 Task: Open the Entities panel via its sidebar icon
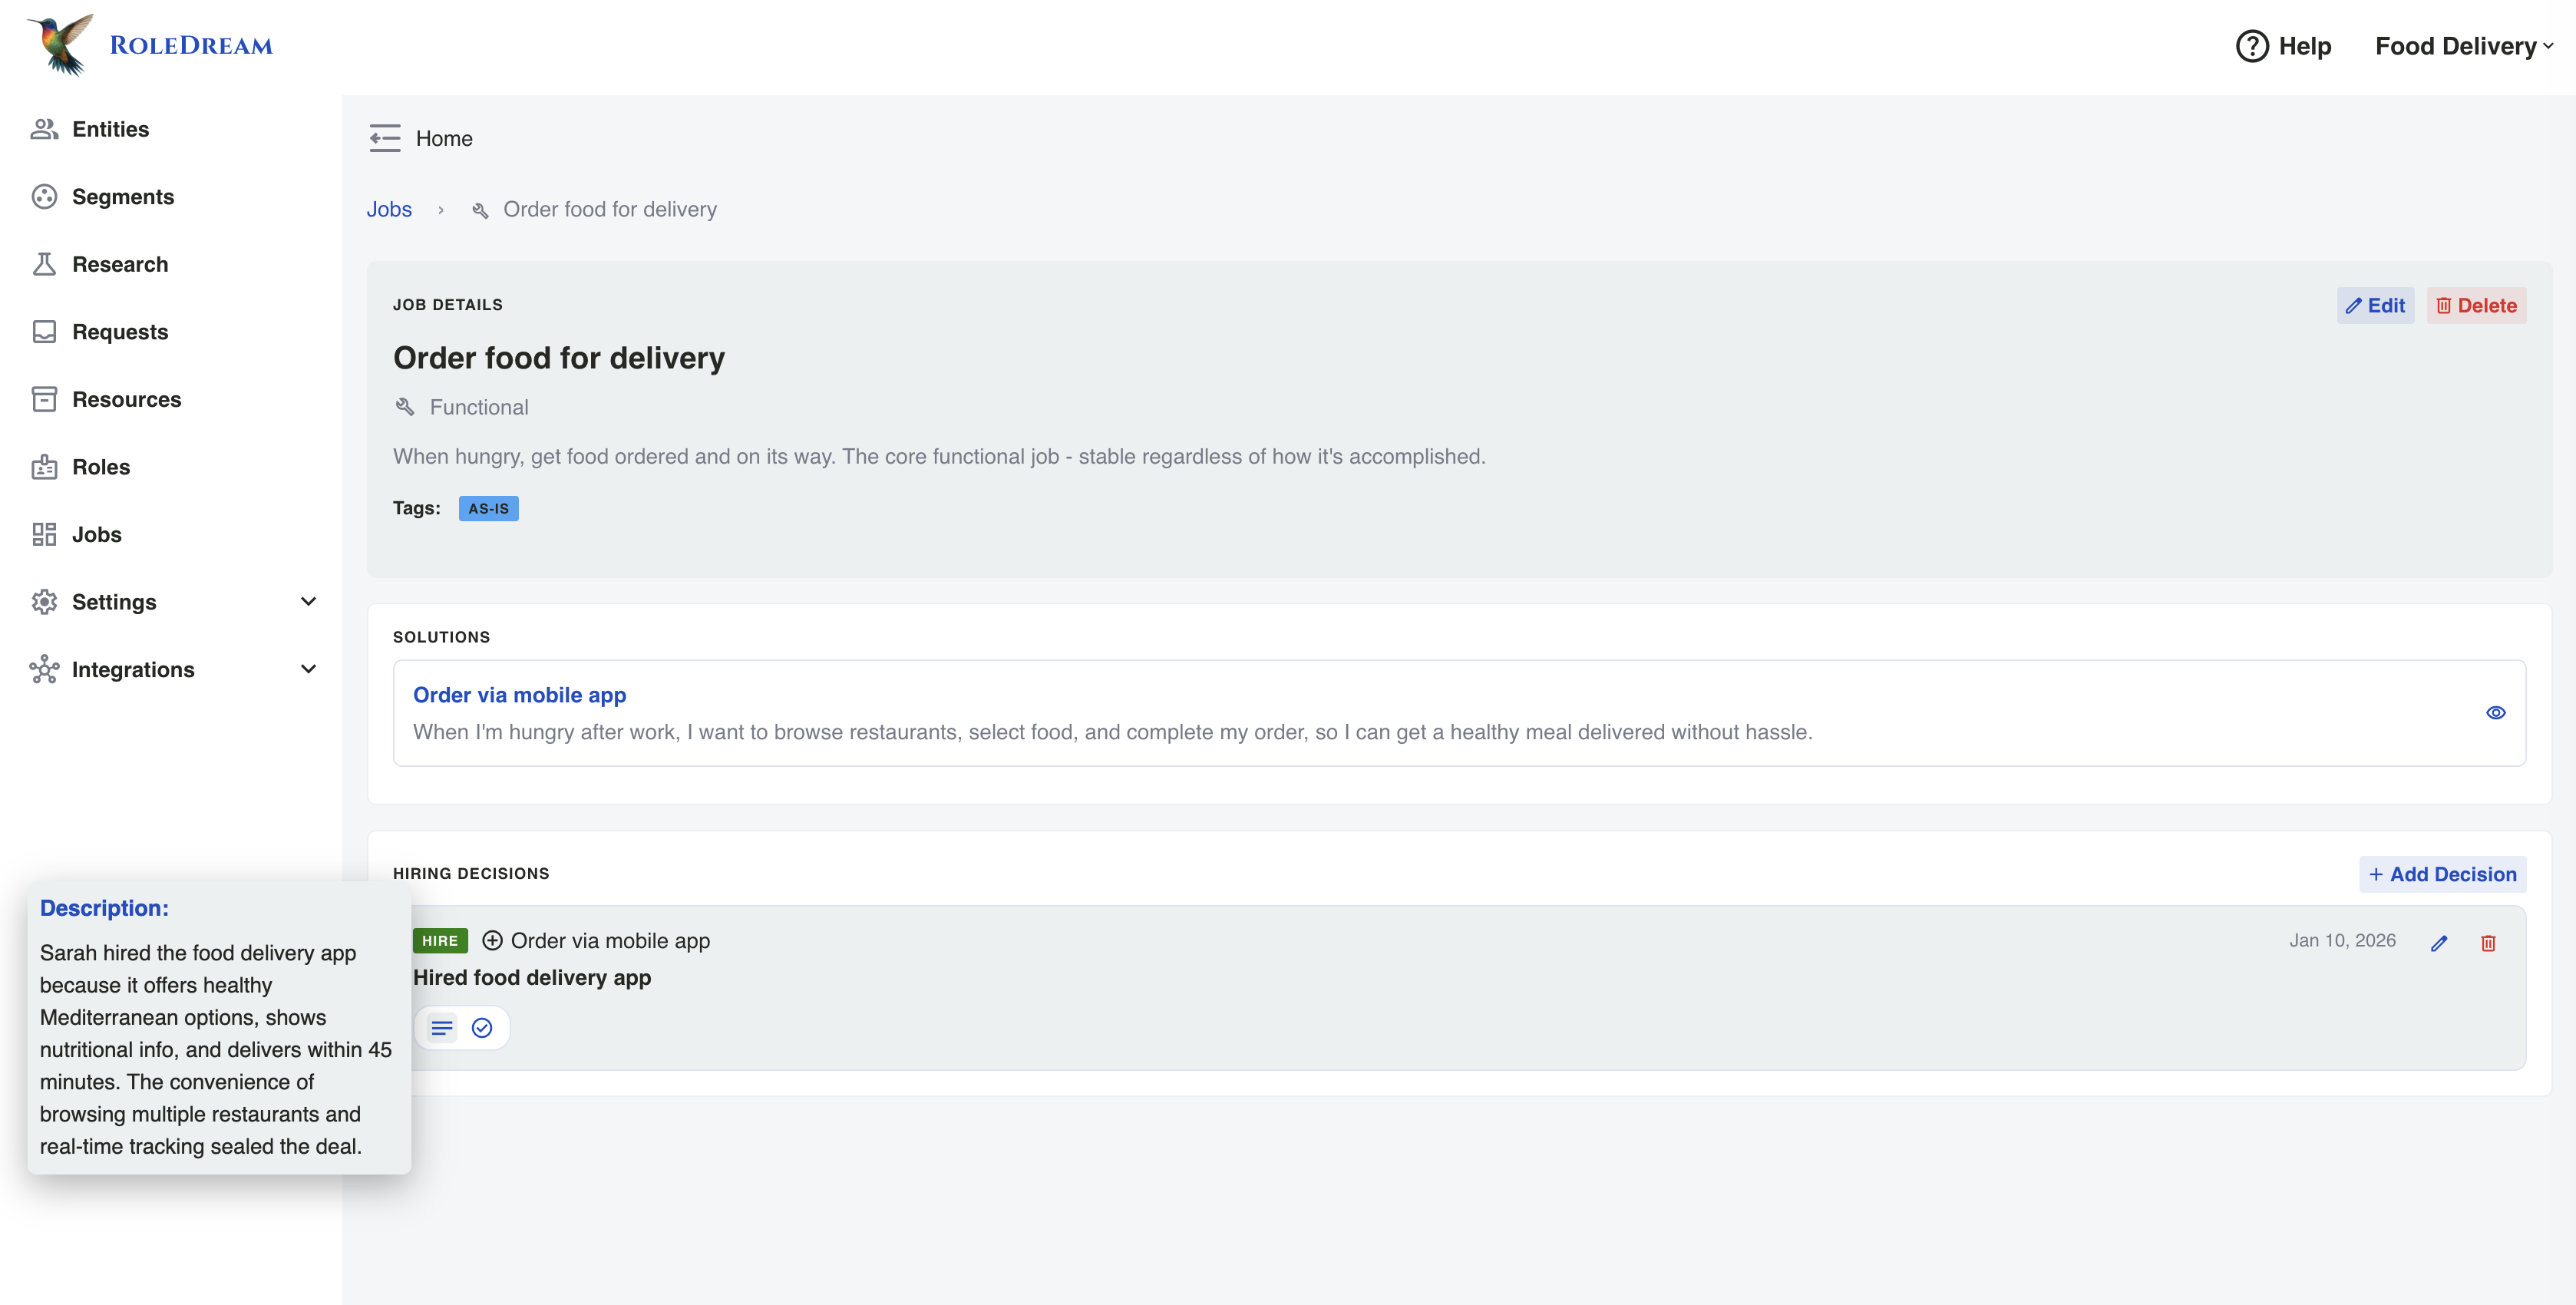[x=44, y=128]
